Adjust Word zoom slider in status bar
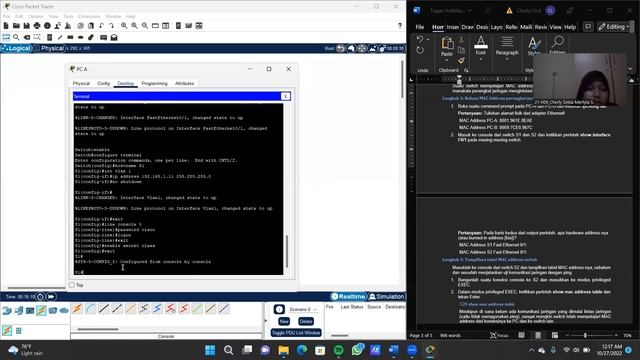 (x=591, y=336)
